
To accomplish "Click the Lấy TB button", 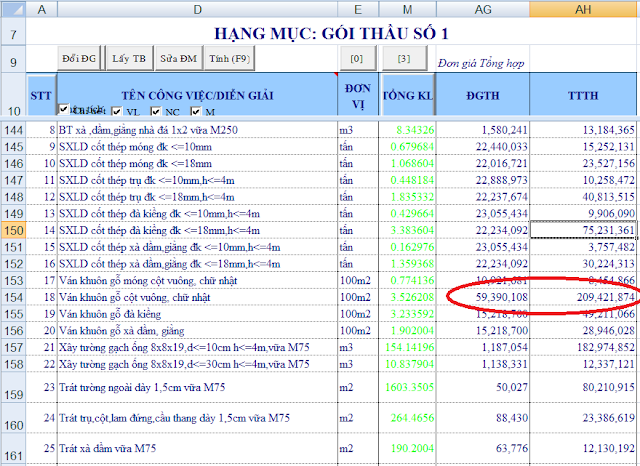I will pyautogui.click(x=129, y=58).
